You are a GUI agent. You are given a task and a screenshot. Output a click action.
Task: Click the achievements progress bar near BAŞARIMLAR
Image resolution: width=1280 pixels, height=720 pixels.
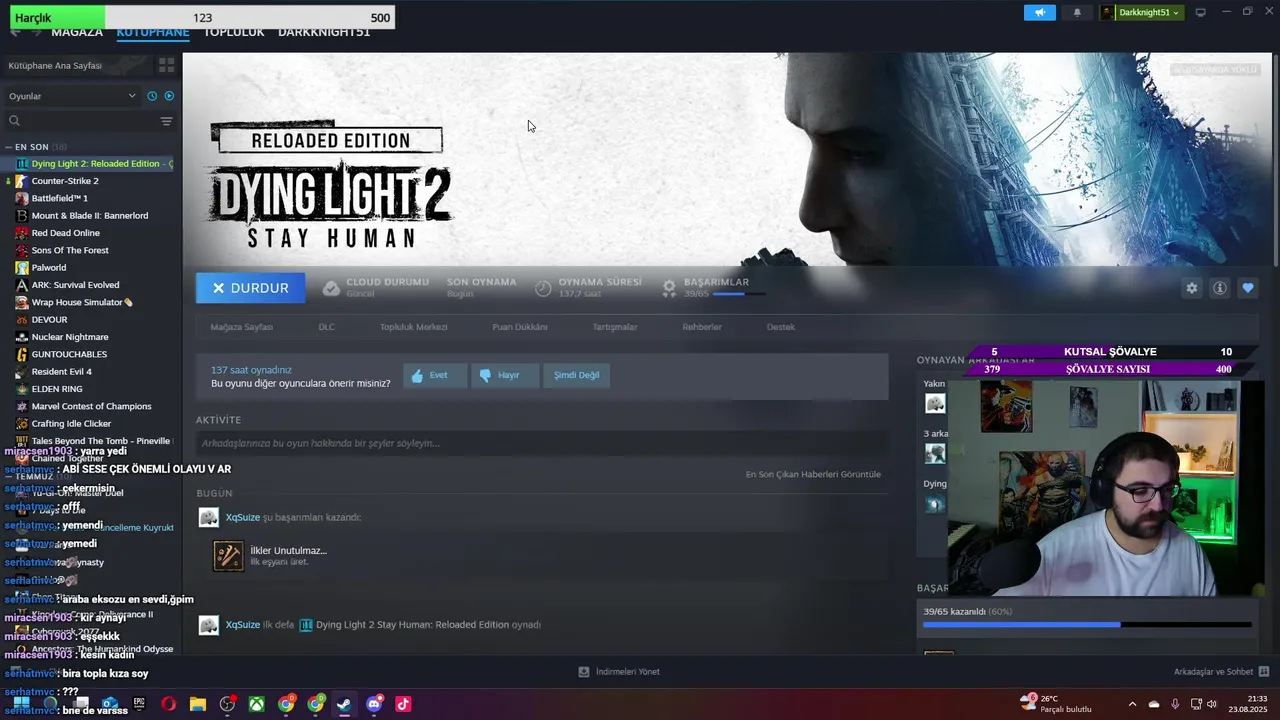click(x=739, y=294)
